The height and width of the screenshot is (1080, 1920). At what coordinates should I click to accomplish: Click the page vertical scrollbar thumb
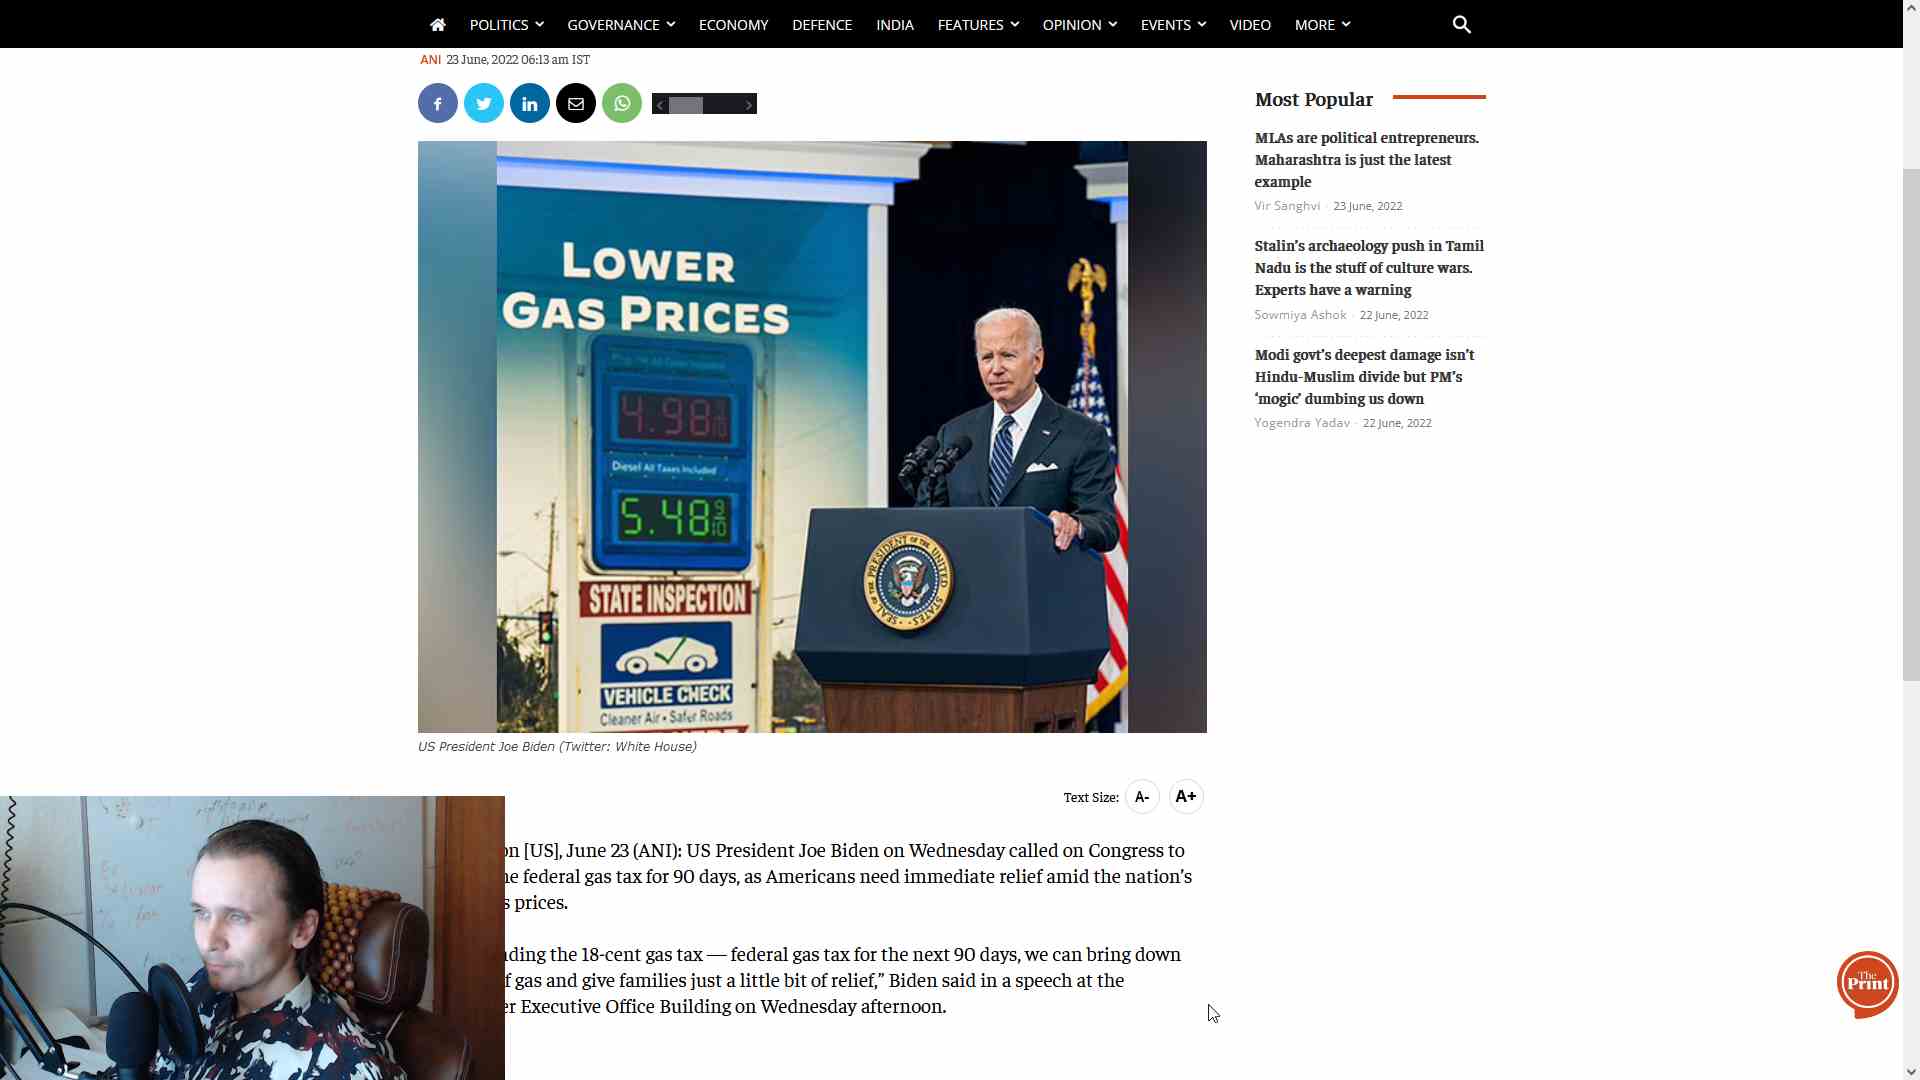click(x=1911, y=425)
